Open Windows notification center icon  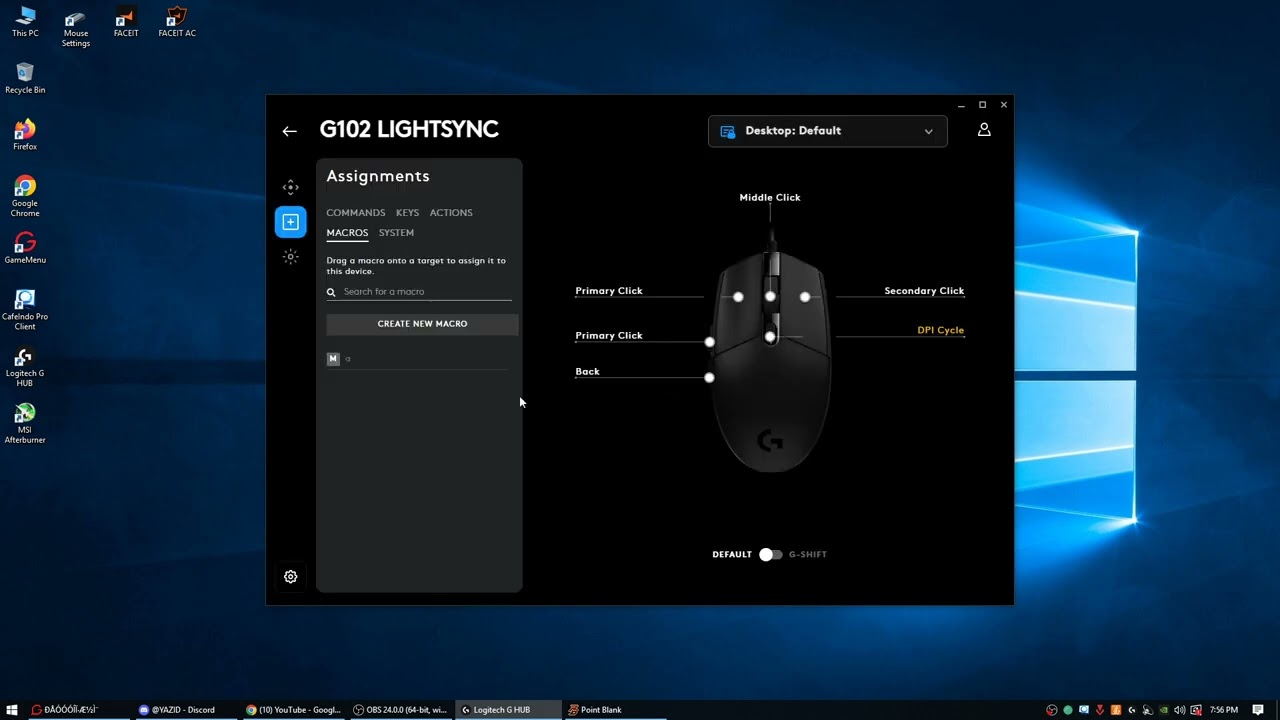pyautogui.click(x=1258, y=710)
